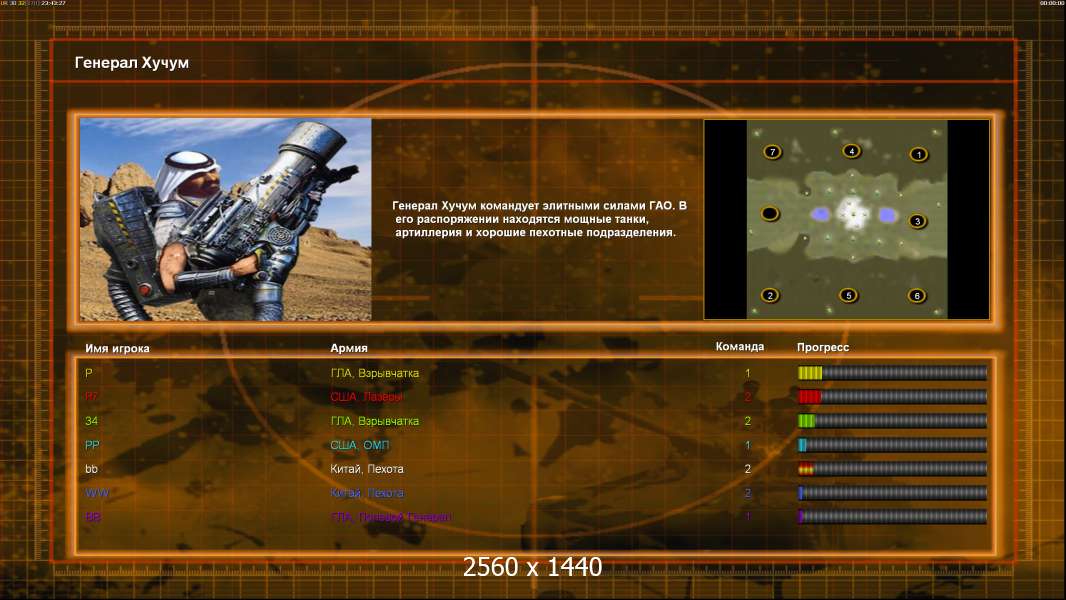This screenshot has height=600, width=1066.
Task: Click team number for player PP
Action: (x=747, y=445)
